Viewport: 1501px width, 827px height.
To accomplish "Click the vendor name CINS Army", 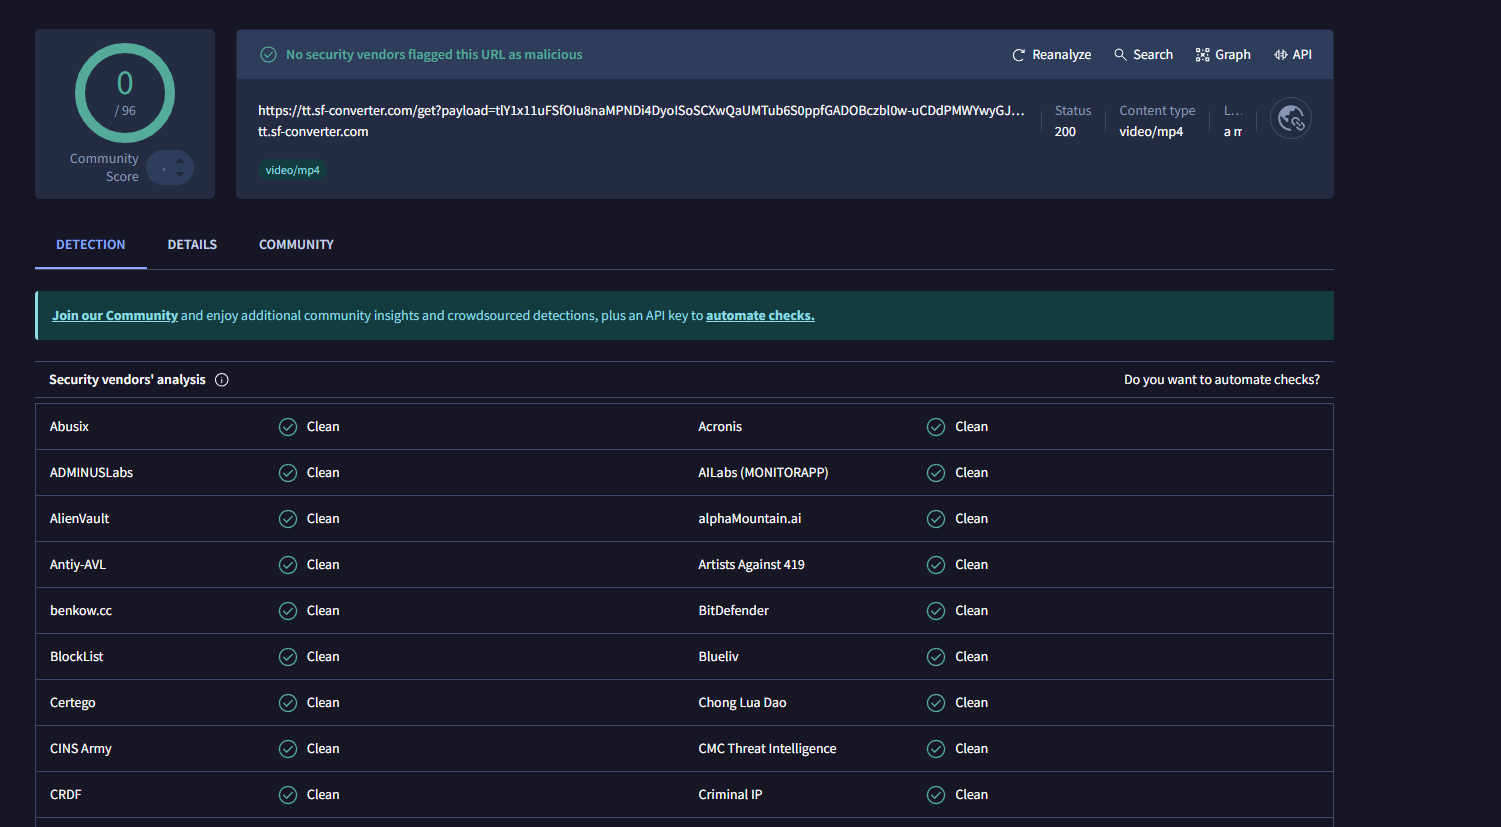I will coord(81,749).
